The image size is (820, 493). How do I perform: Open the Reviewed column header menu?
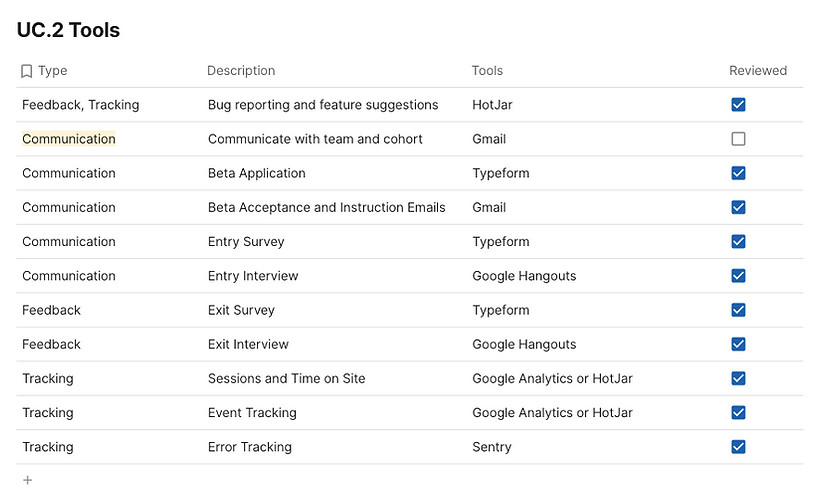click(757, 71)
